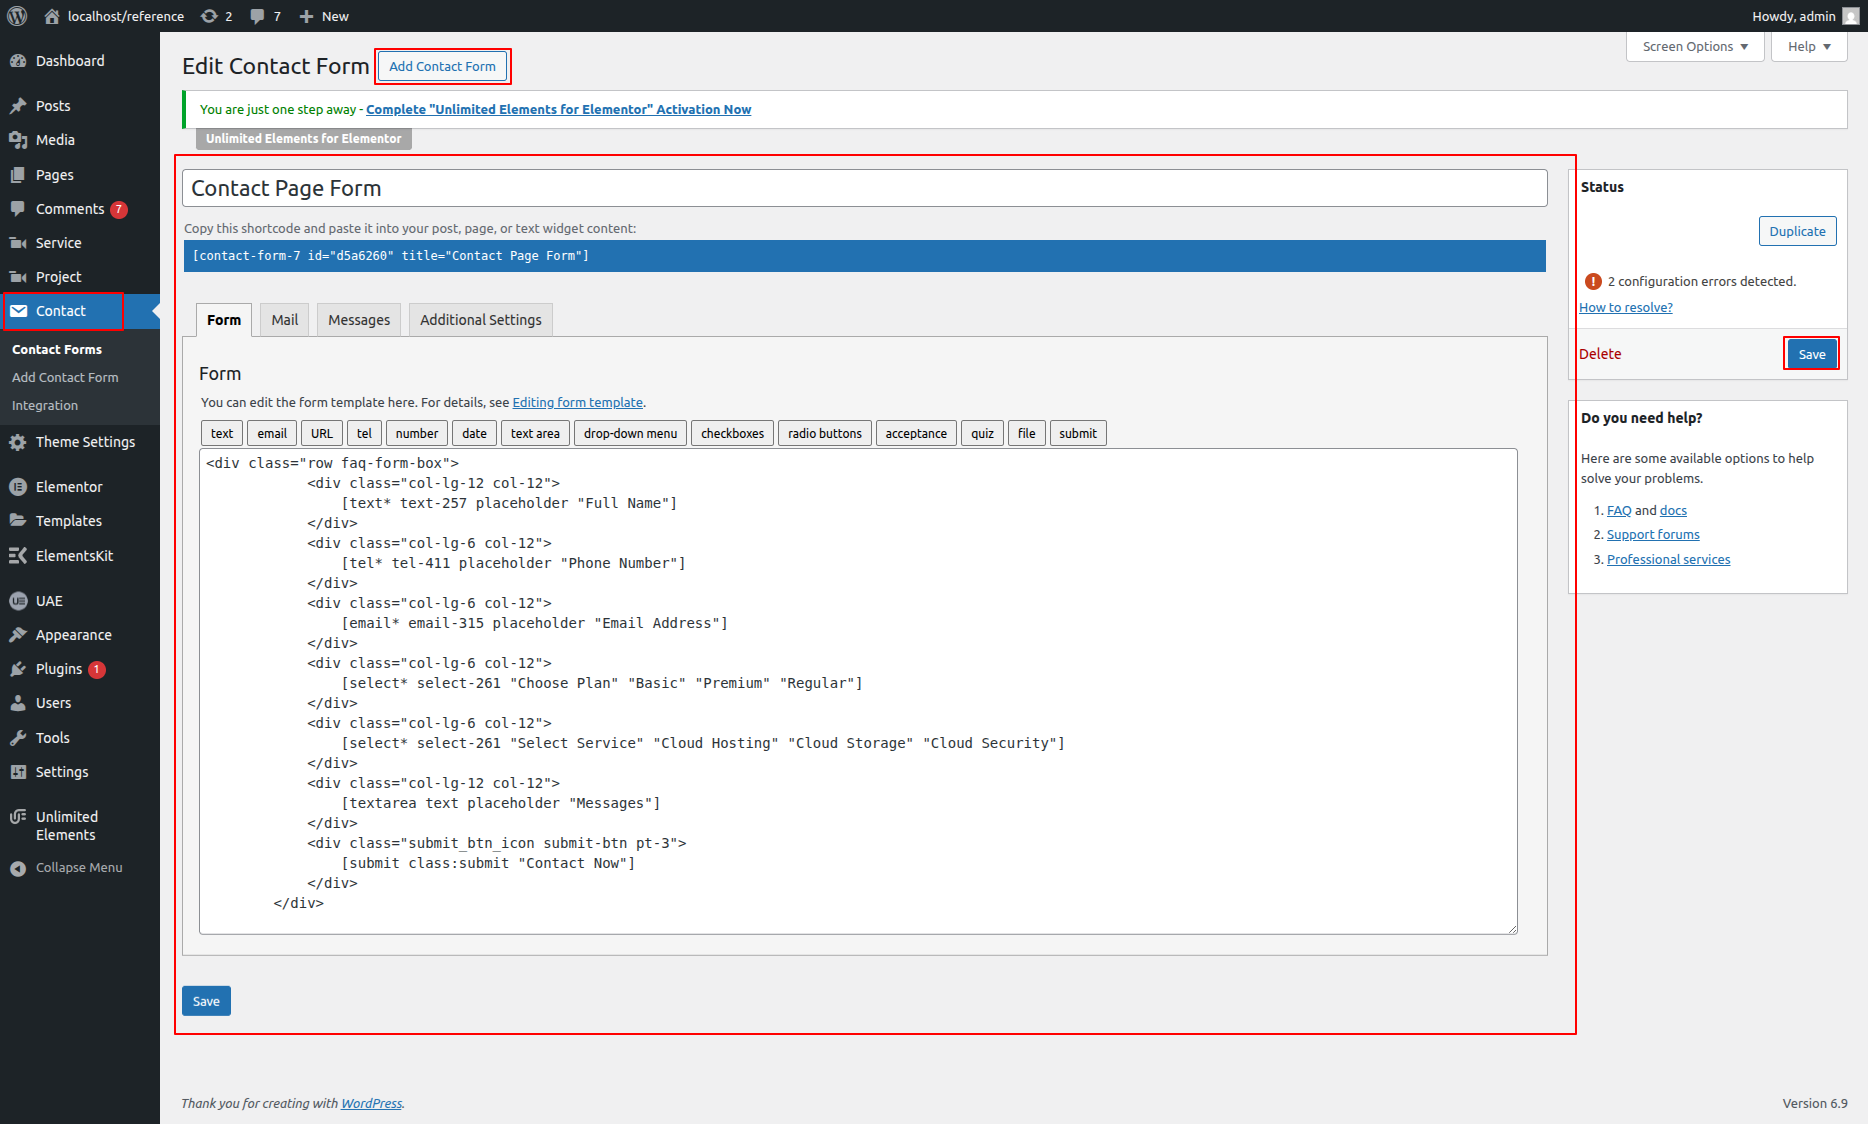Open the UAE menu icon
1868x1124 pixels.
[x=18, y=601]
